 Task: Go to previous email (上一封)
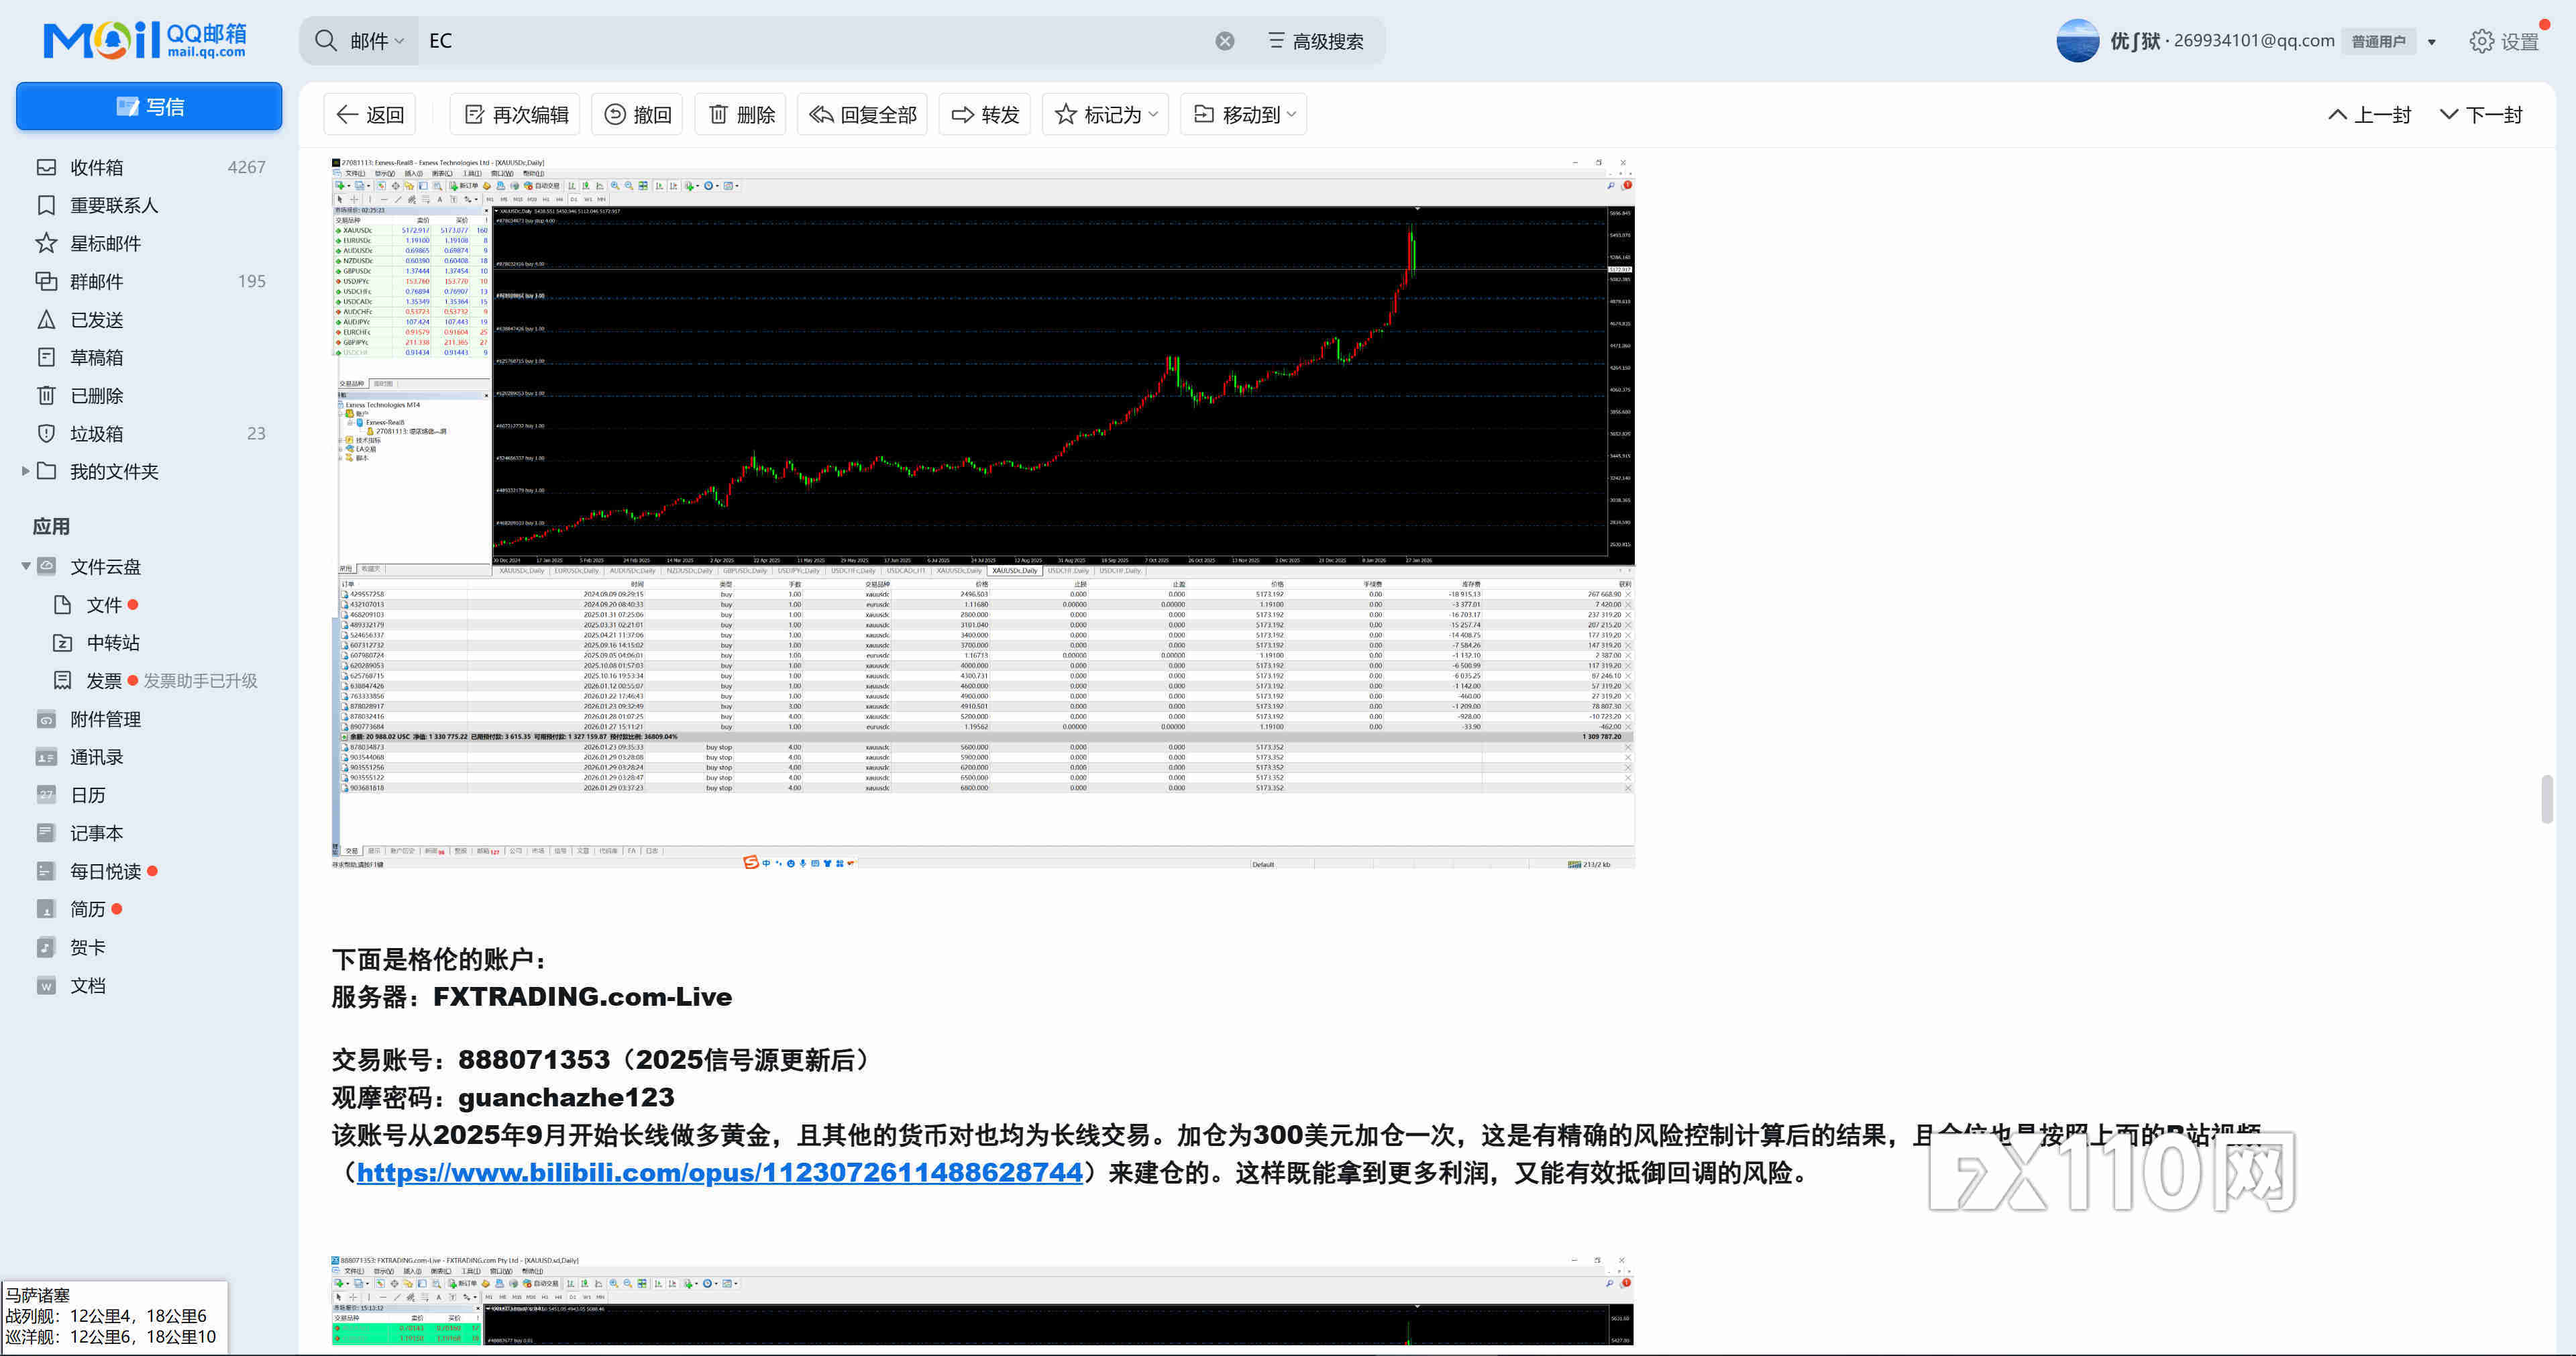pyautogui.click(x=2370, y=114)
